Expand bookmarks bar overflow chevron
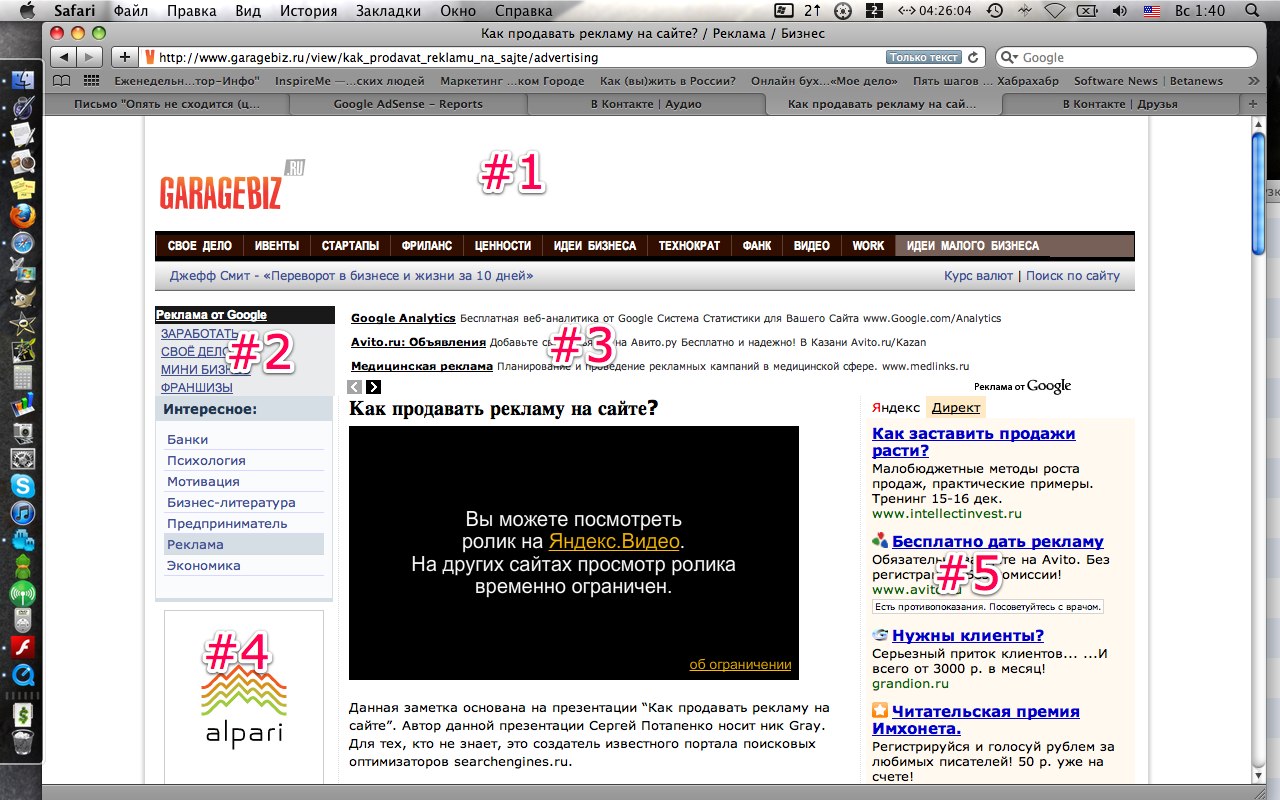 click(x=1253, y=81)
